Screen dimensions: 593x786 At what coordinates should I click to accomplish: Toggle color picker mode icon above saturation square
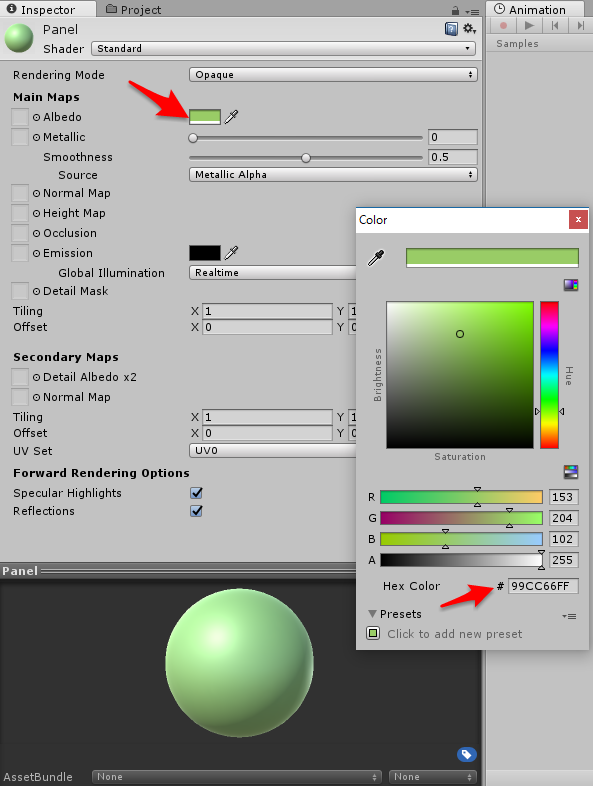[570, 285]
